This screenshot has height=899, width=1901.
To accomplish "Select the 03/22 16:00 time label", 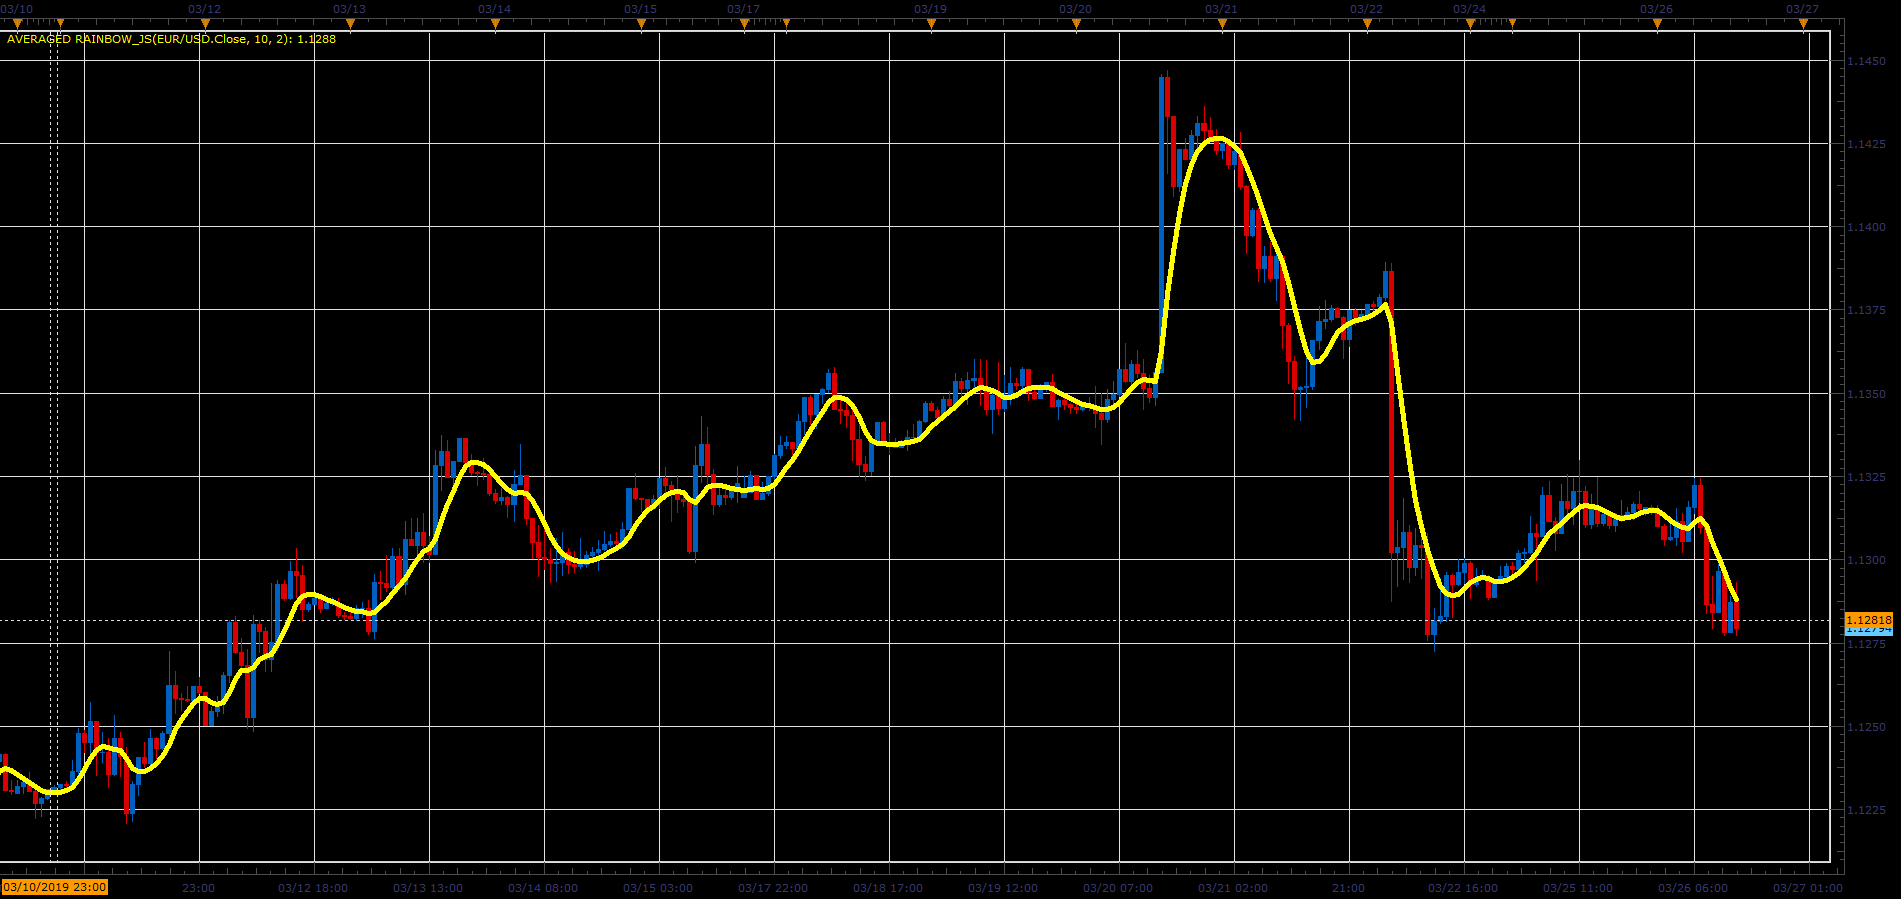I will tap(1463, 888).
